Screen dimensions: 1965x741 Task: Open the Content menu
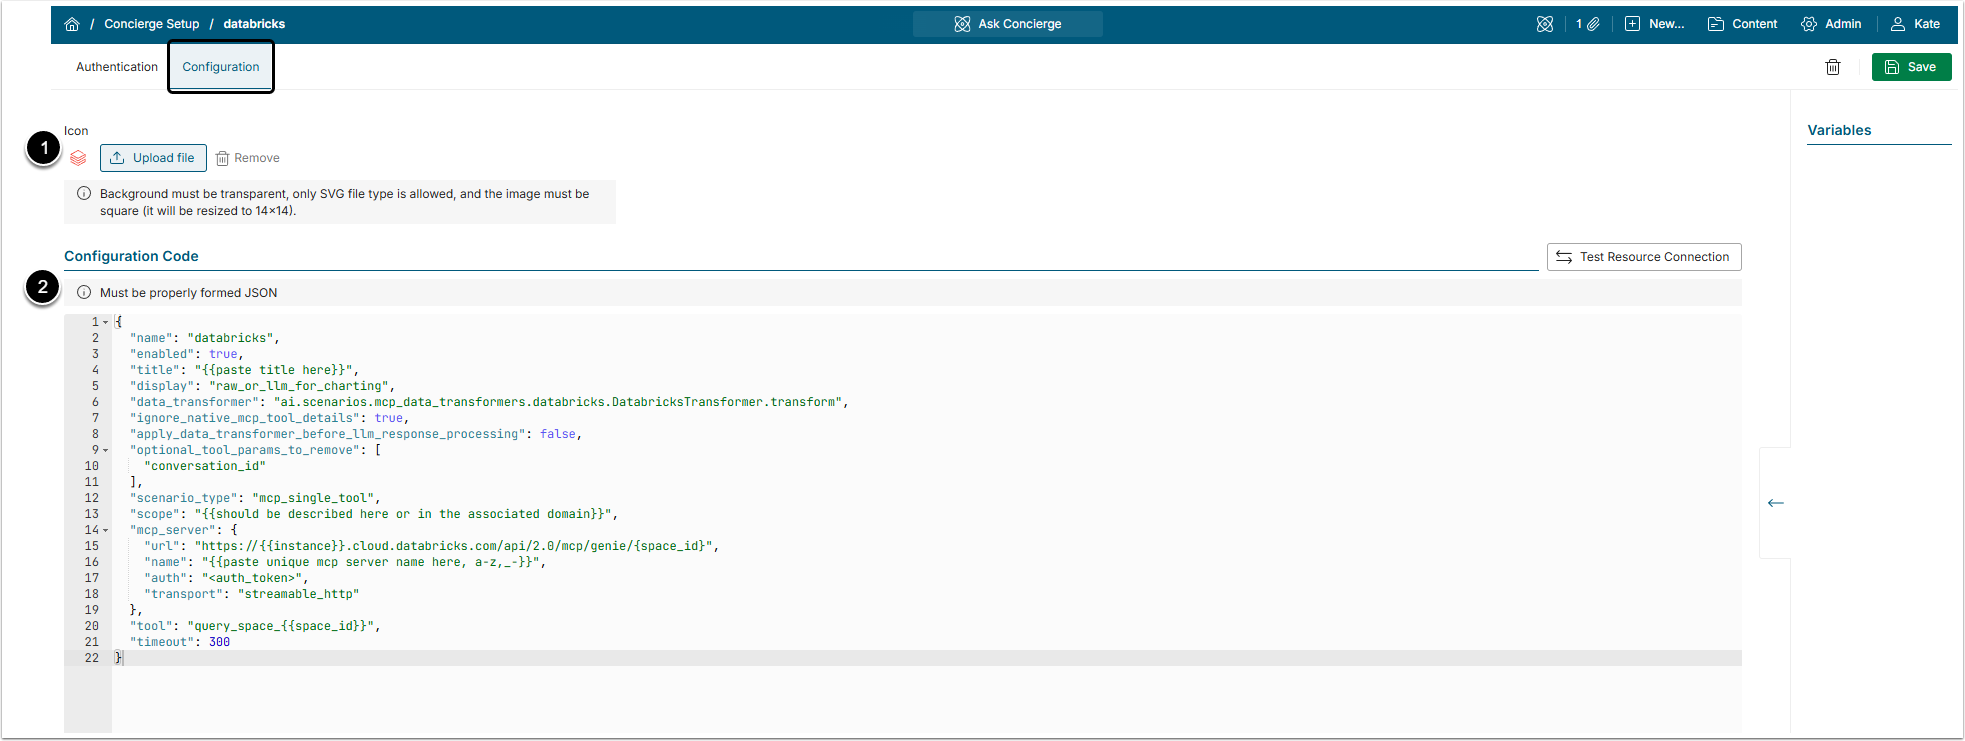[x=1742, y=24]
